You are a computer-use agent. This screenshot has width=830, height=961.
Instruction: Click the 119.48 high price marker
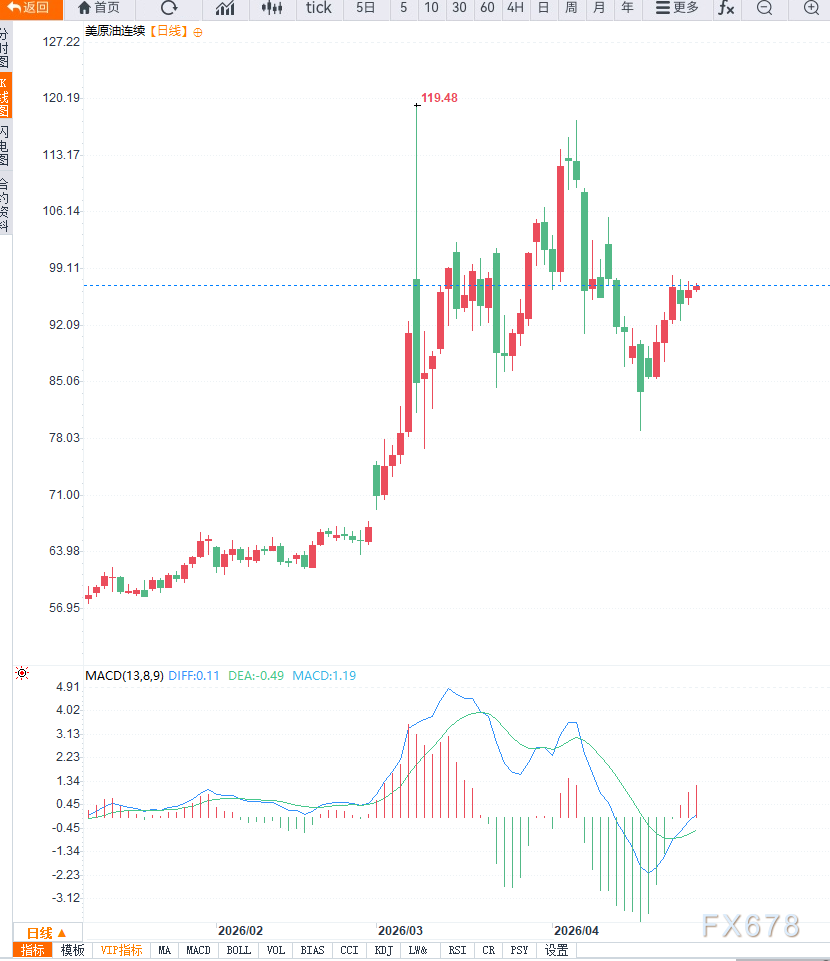439,98
